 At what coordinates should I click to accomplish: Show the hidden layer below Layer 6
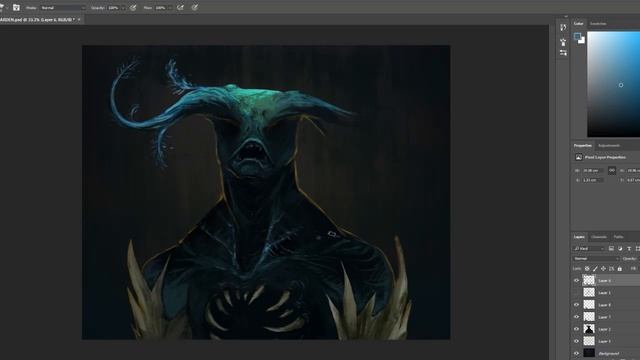click(x=576, y=293)
